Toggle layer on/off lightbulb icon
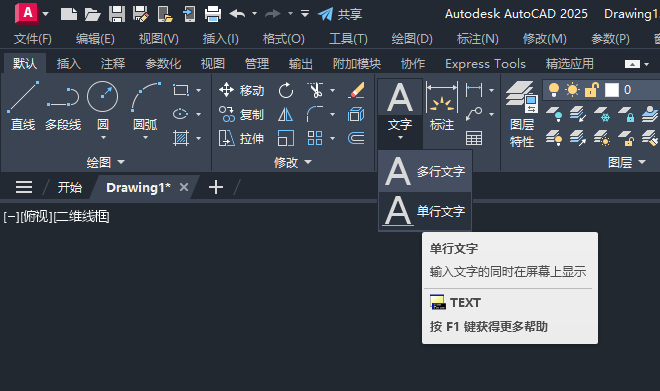Screen dimensions: 660x391 (554, 90)
